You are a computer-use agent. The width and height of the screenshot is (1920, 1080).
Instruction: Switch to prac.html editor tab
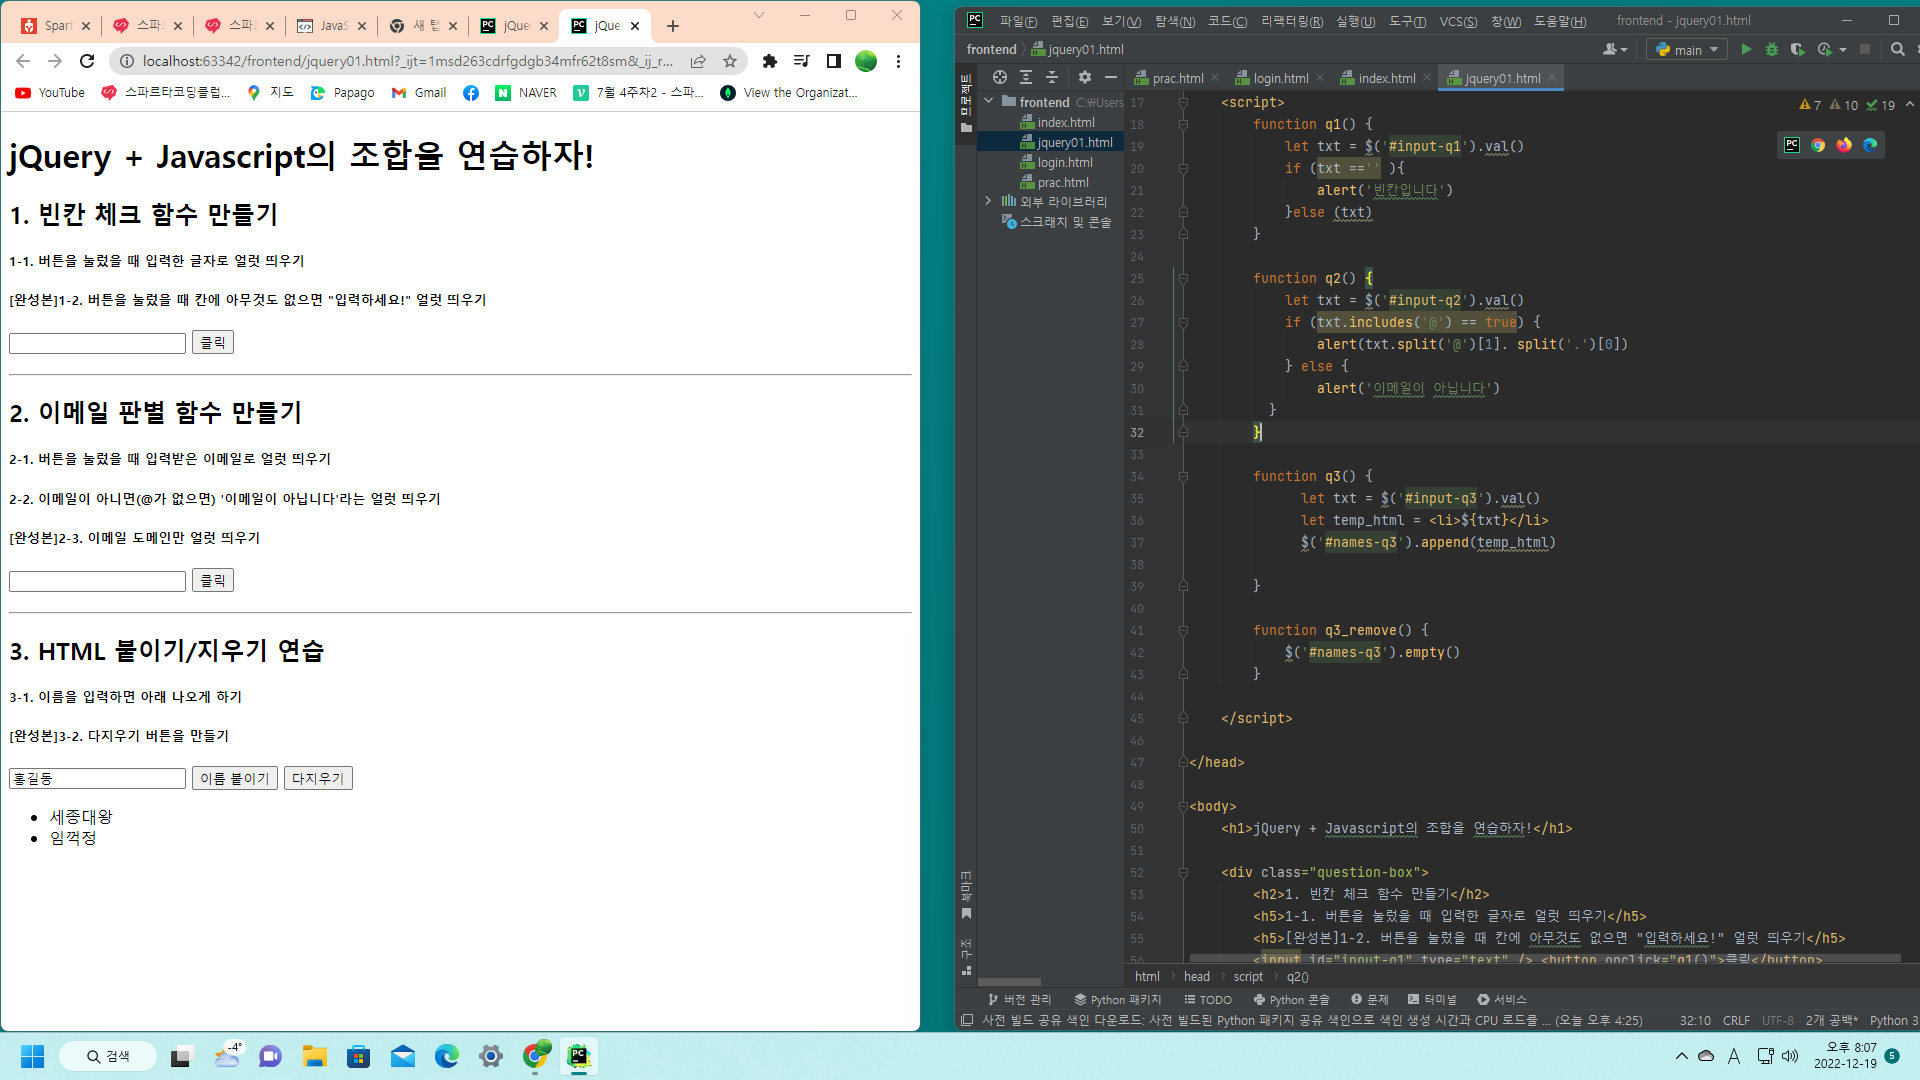tap(1176, 78)
